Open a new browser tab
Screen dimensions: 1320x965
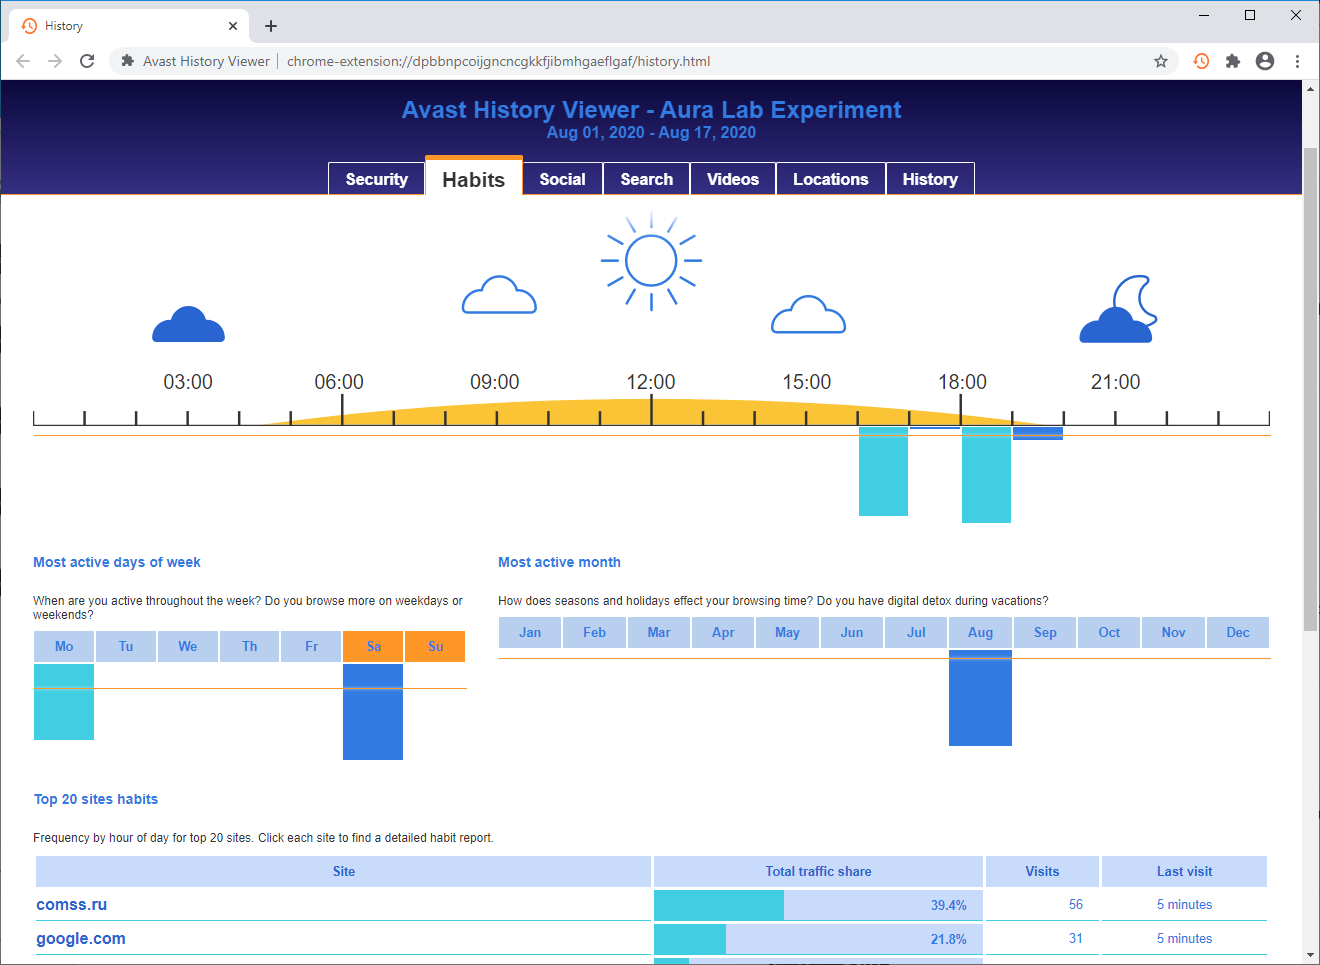pyautogui.click(x=271, y=26)
